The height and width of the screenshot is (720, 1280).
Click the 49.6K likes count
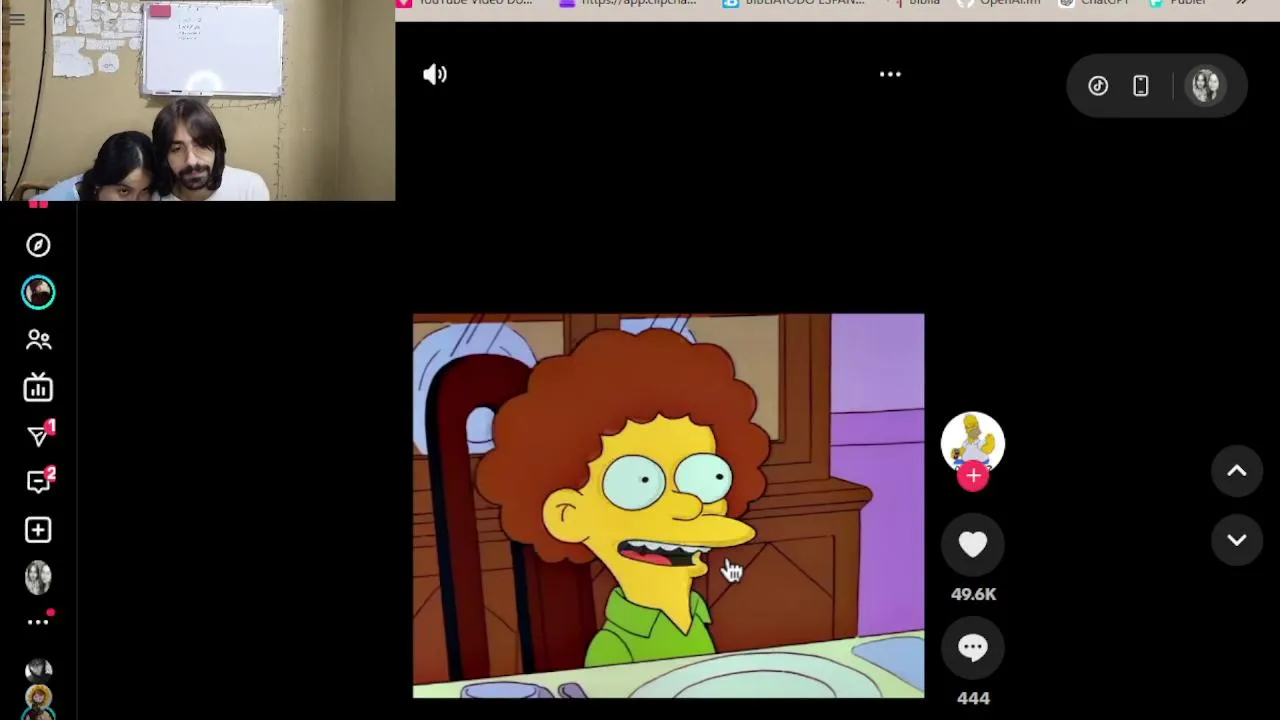tap(973, 594)
